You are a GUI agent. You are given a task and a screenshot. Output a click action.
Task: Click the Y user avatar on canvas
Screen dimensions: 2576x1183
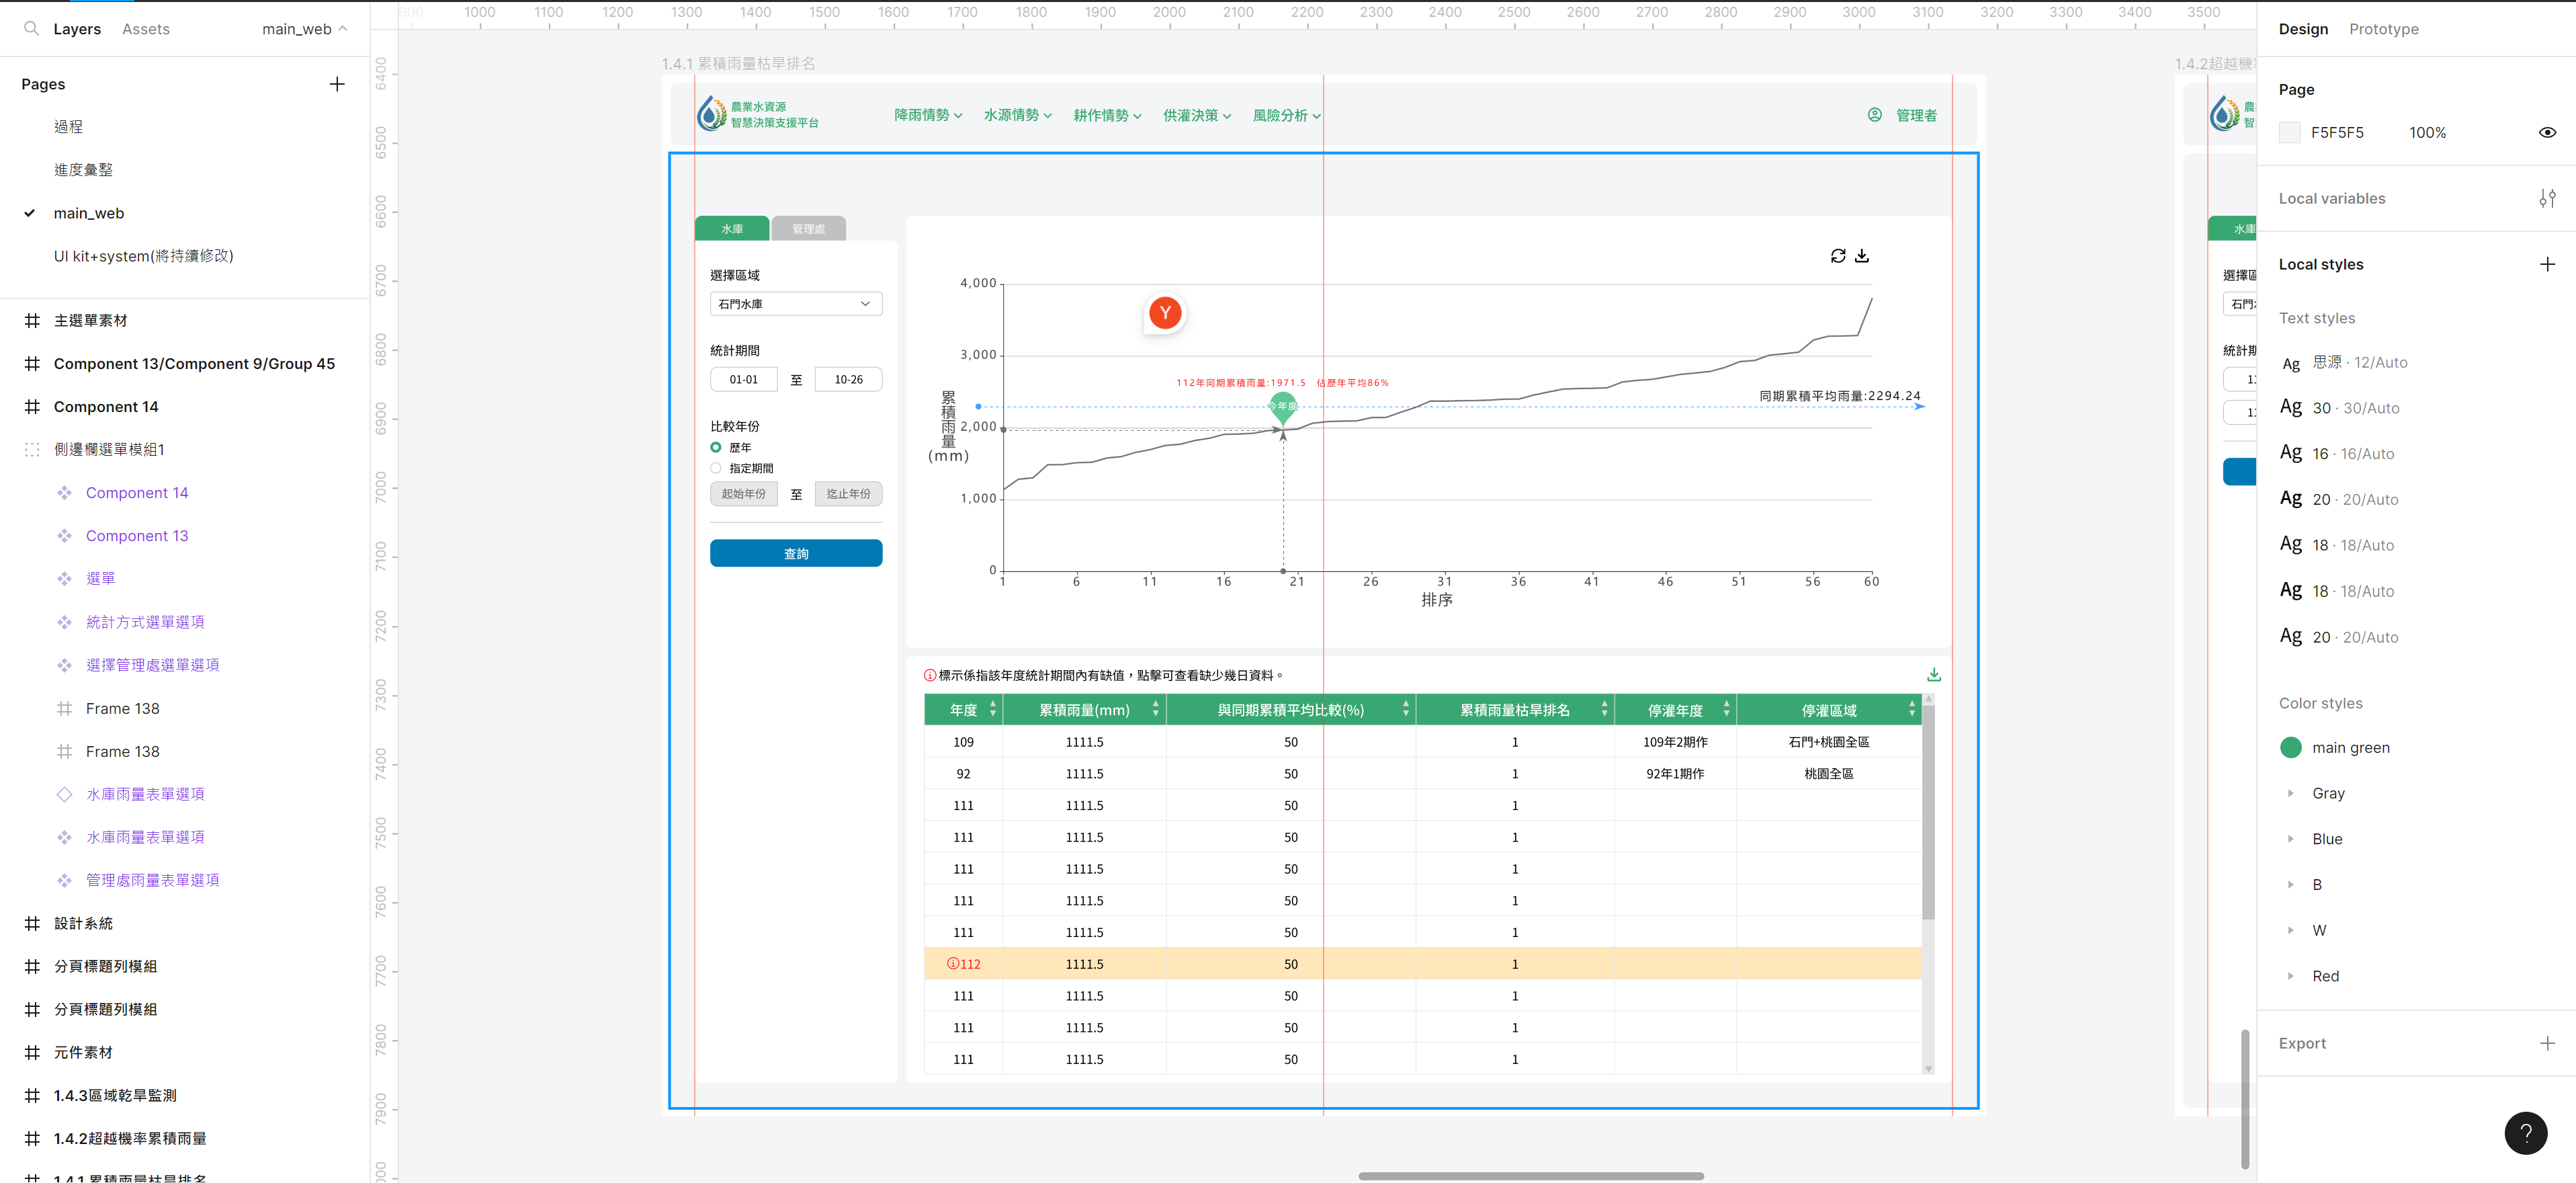[x=1165, y=313]
